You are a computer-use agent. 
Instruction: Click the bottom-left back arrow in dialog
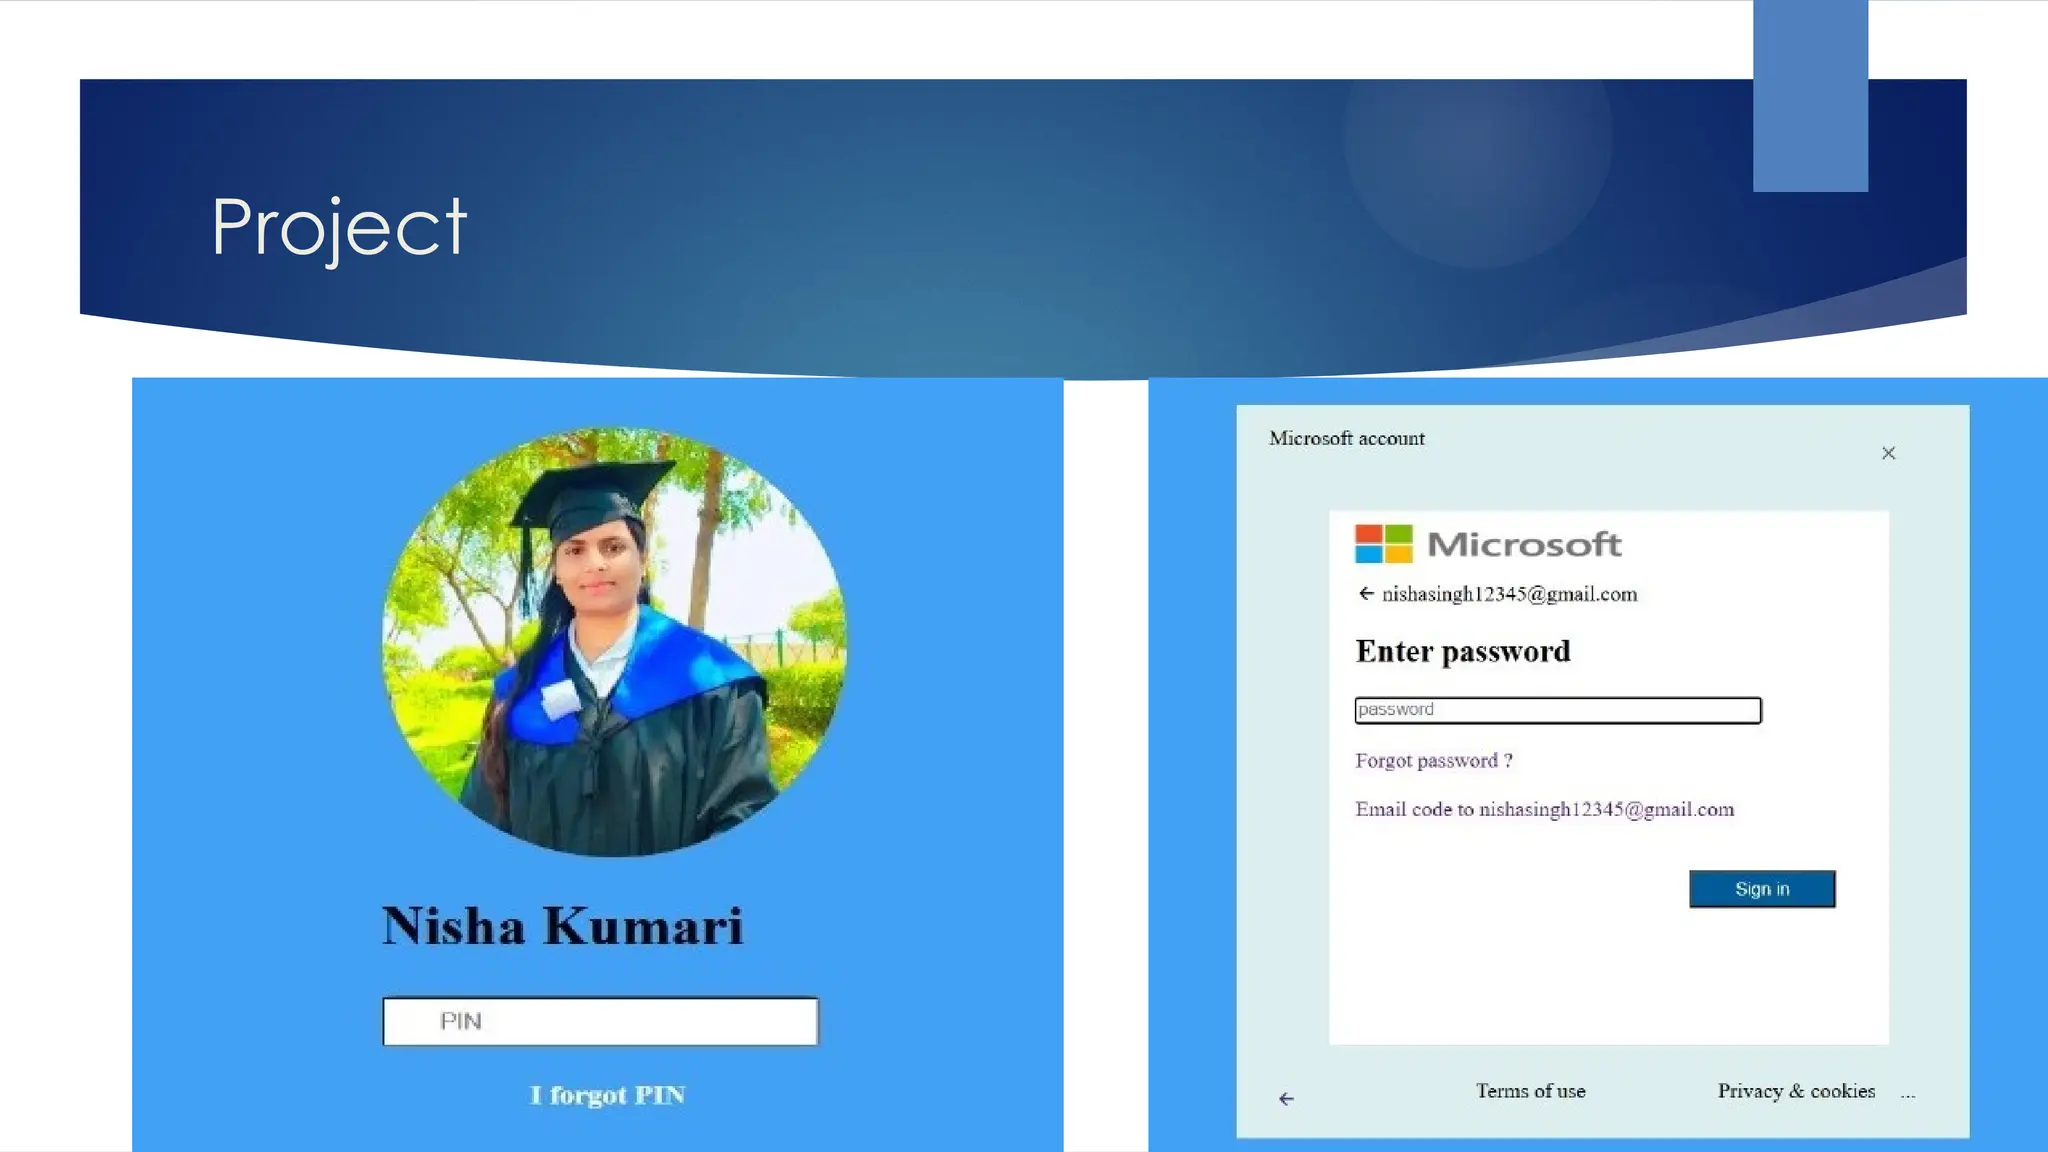[x=1286, y=1099]
